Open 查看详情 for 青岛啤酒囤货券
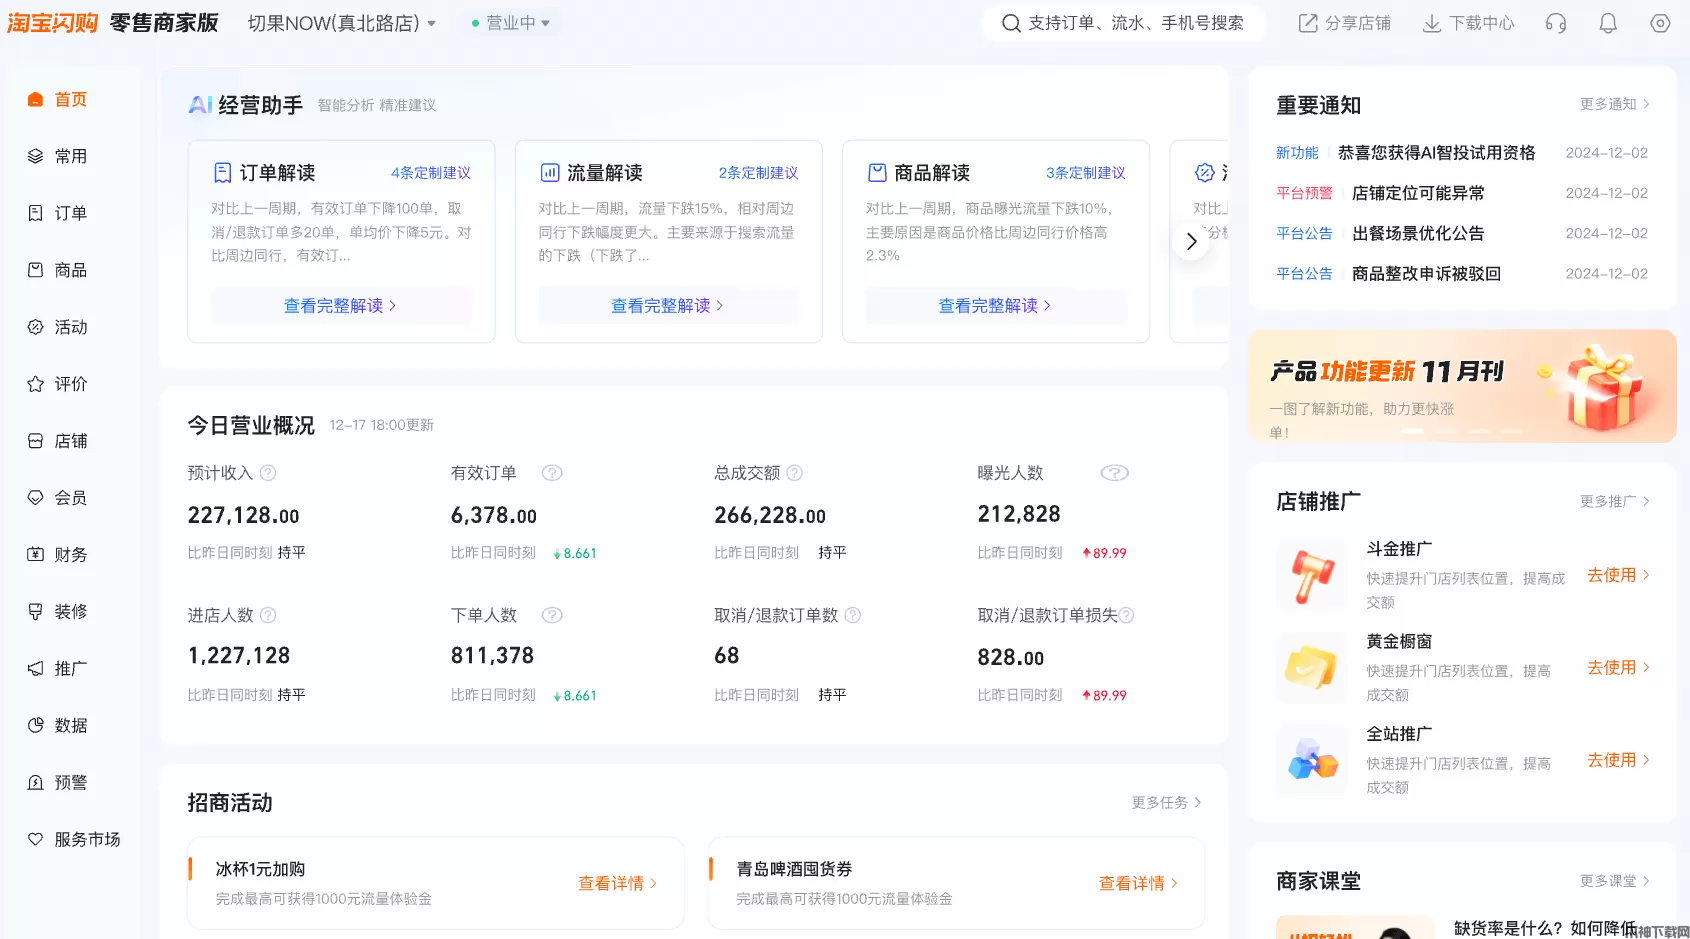 [1138, 883]
